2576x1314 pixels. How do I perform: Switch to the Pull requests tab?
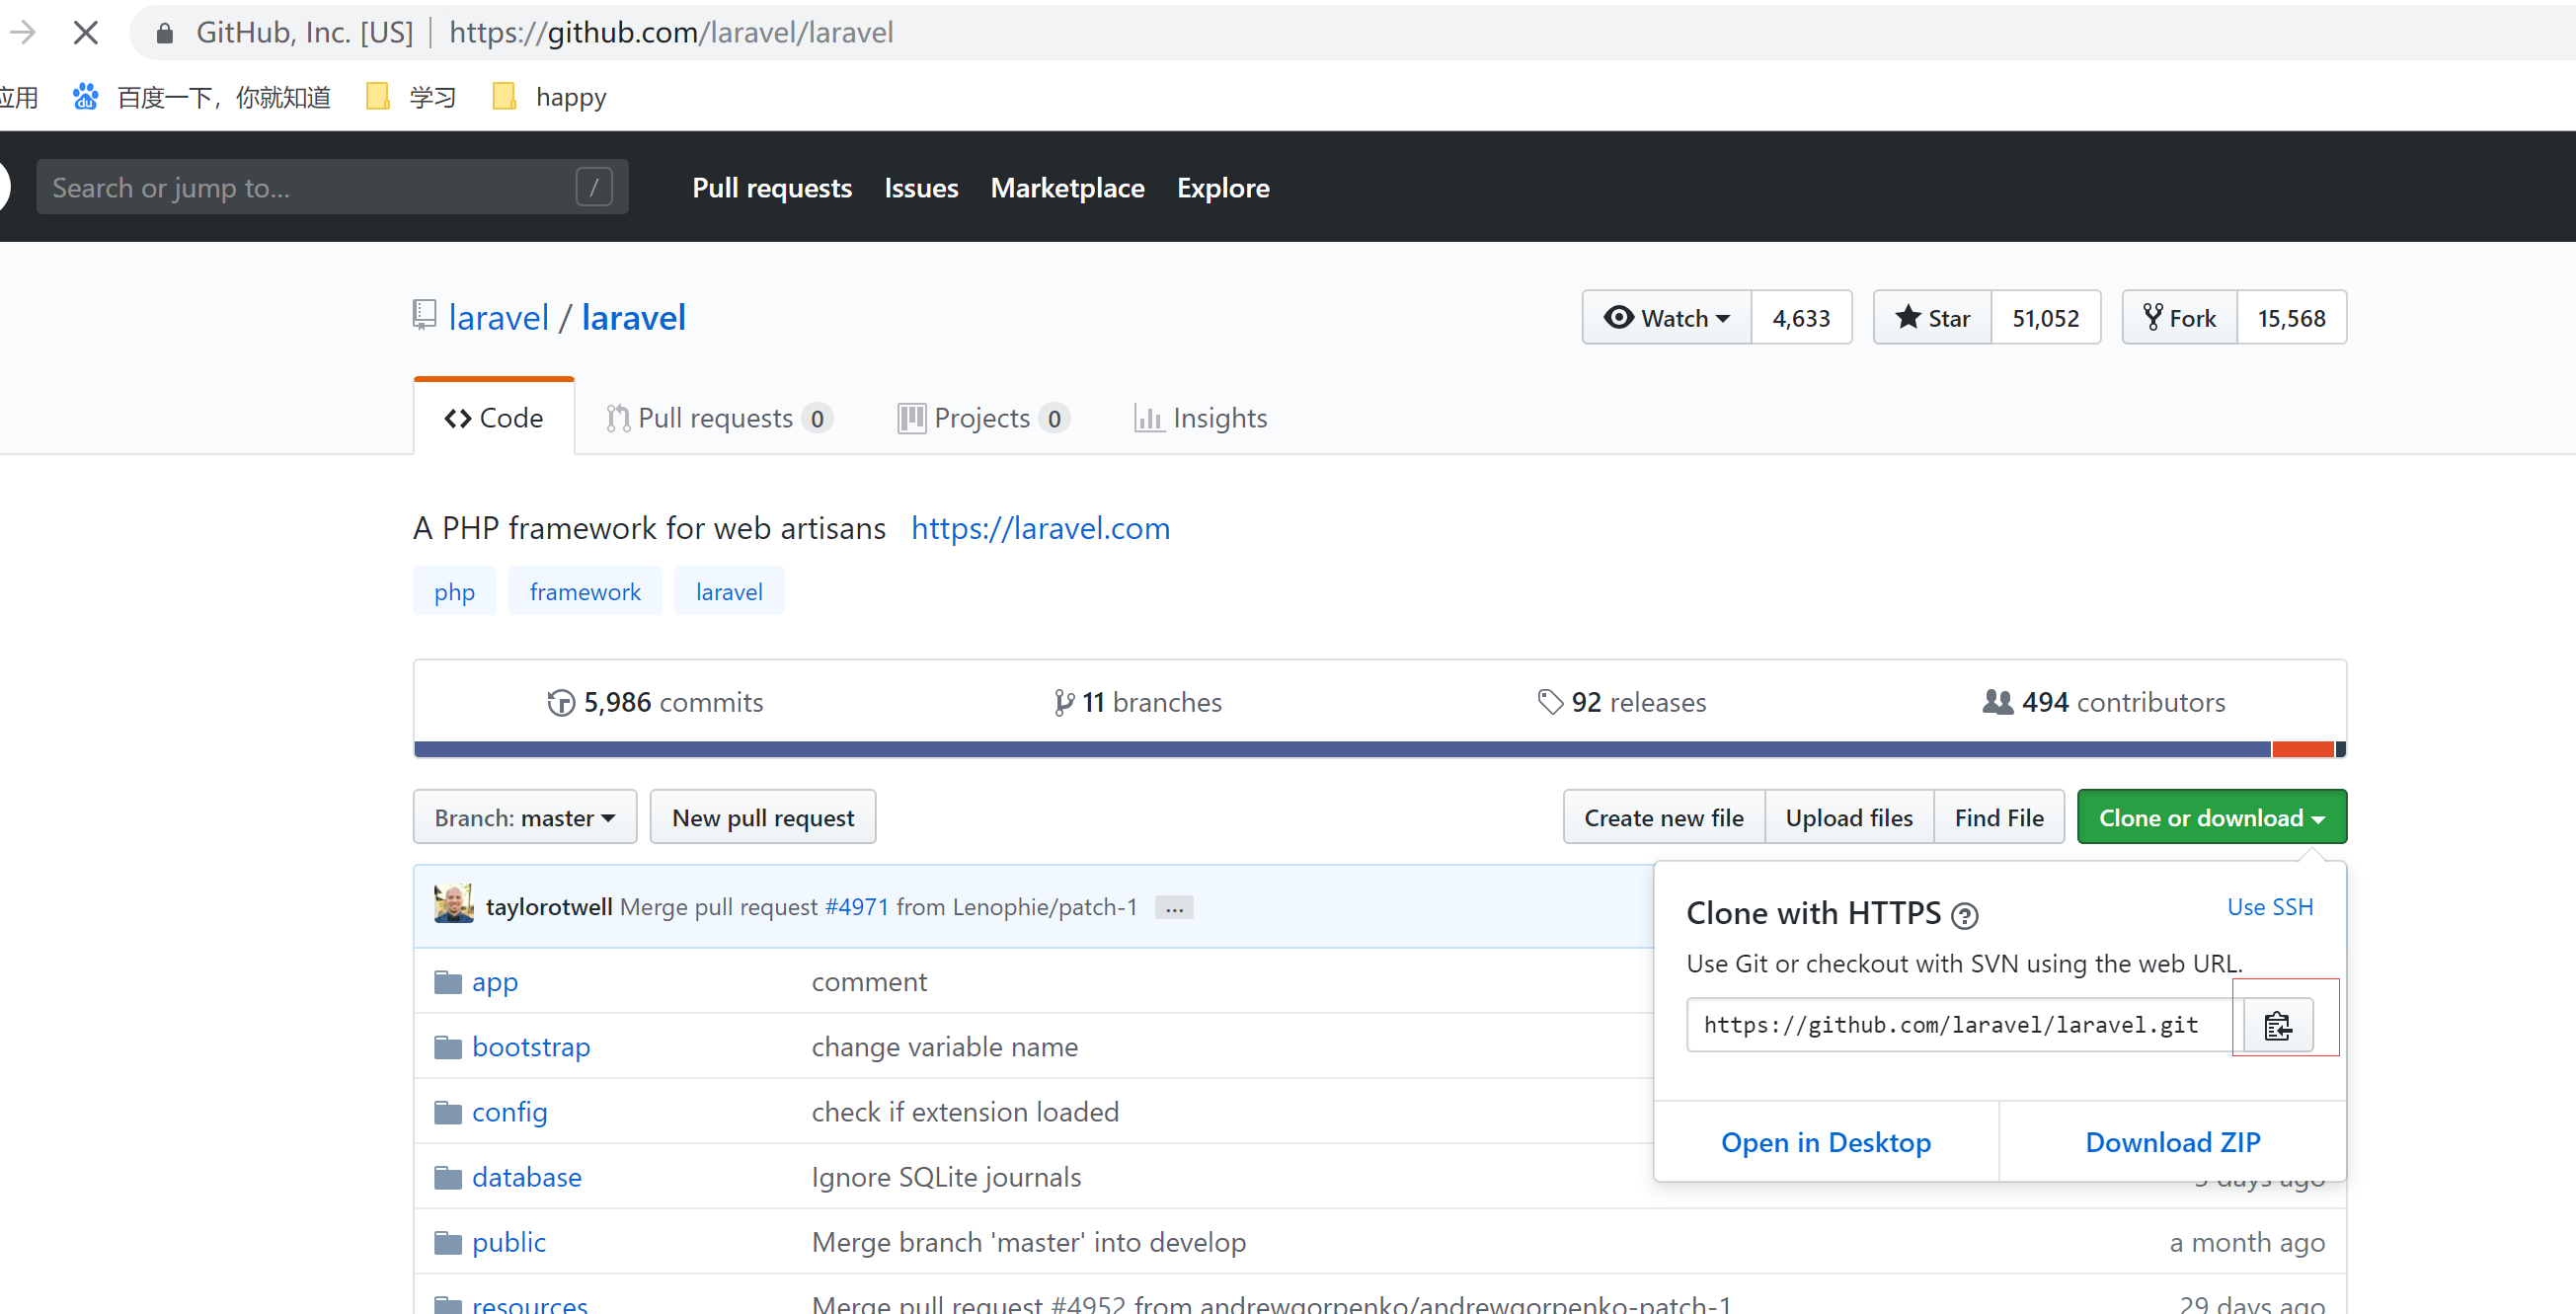(x=718, y=418)
